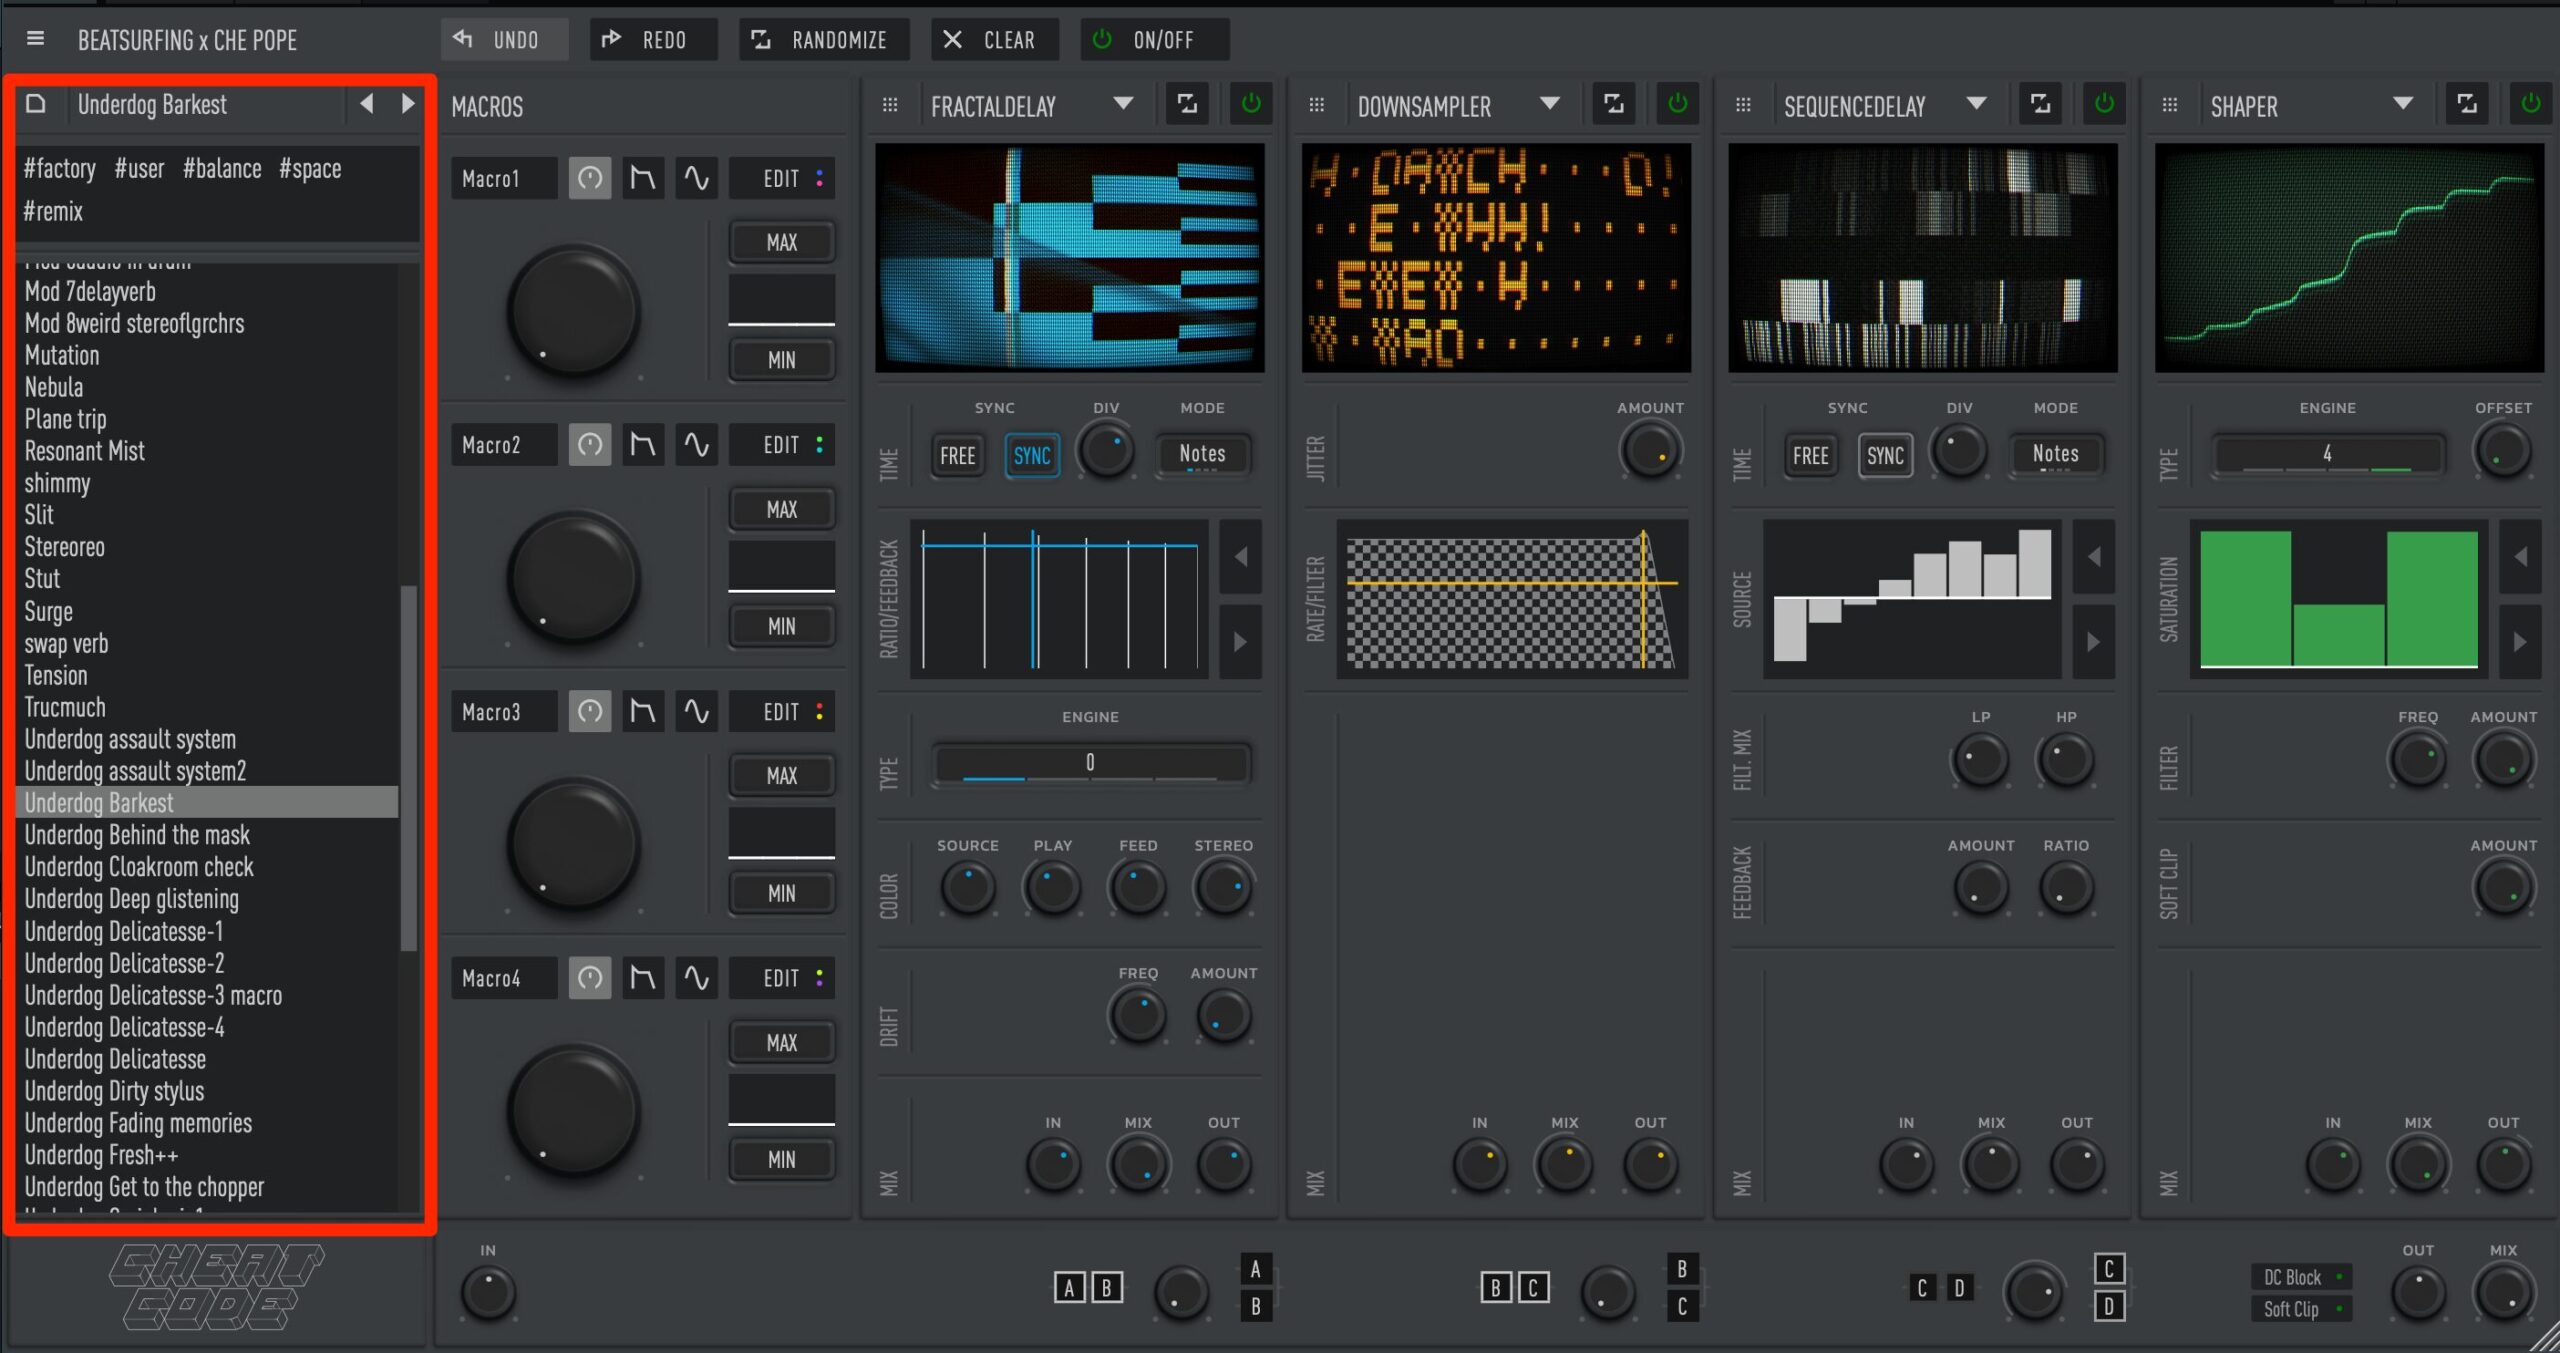Select Macro1 envelope mode icon

pyautogui.click(x=643, y=178)
